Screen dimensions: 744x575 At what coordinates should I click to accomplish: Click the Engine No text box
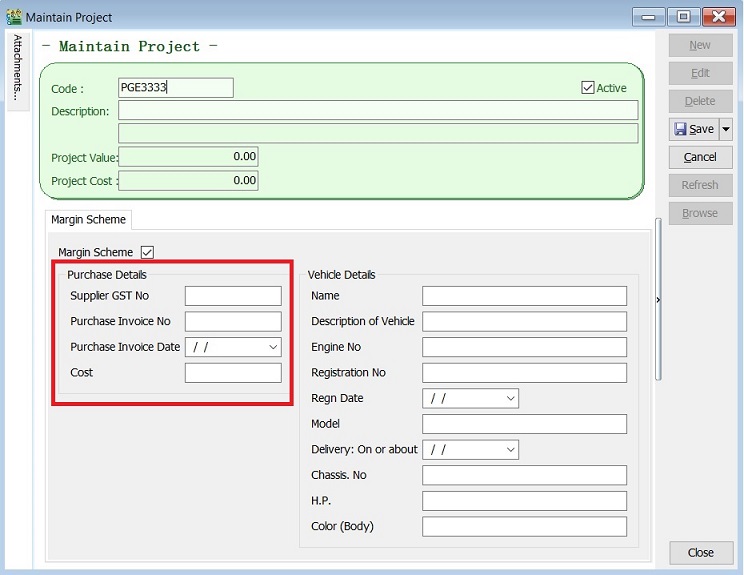click(x=524, y=347)
